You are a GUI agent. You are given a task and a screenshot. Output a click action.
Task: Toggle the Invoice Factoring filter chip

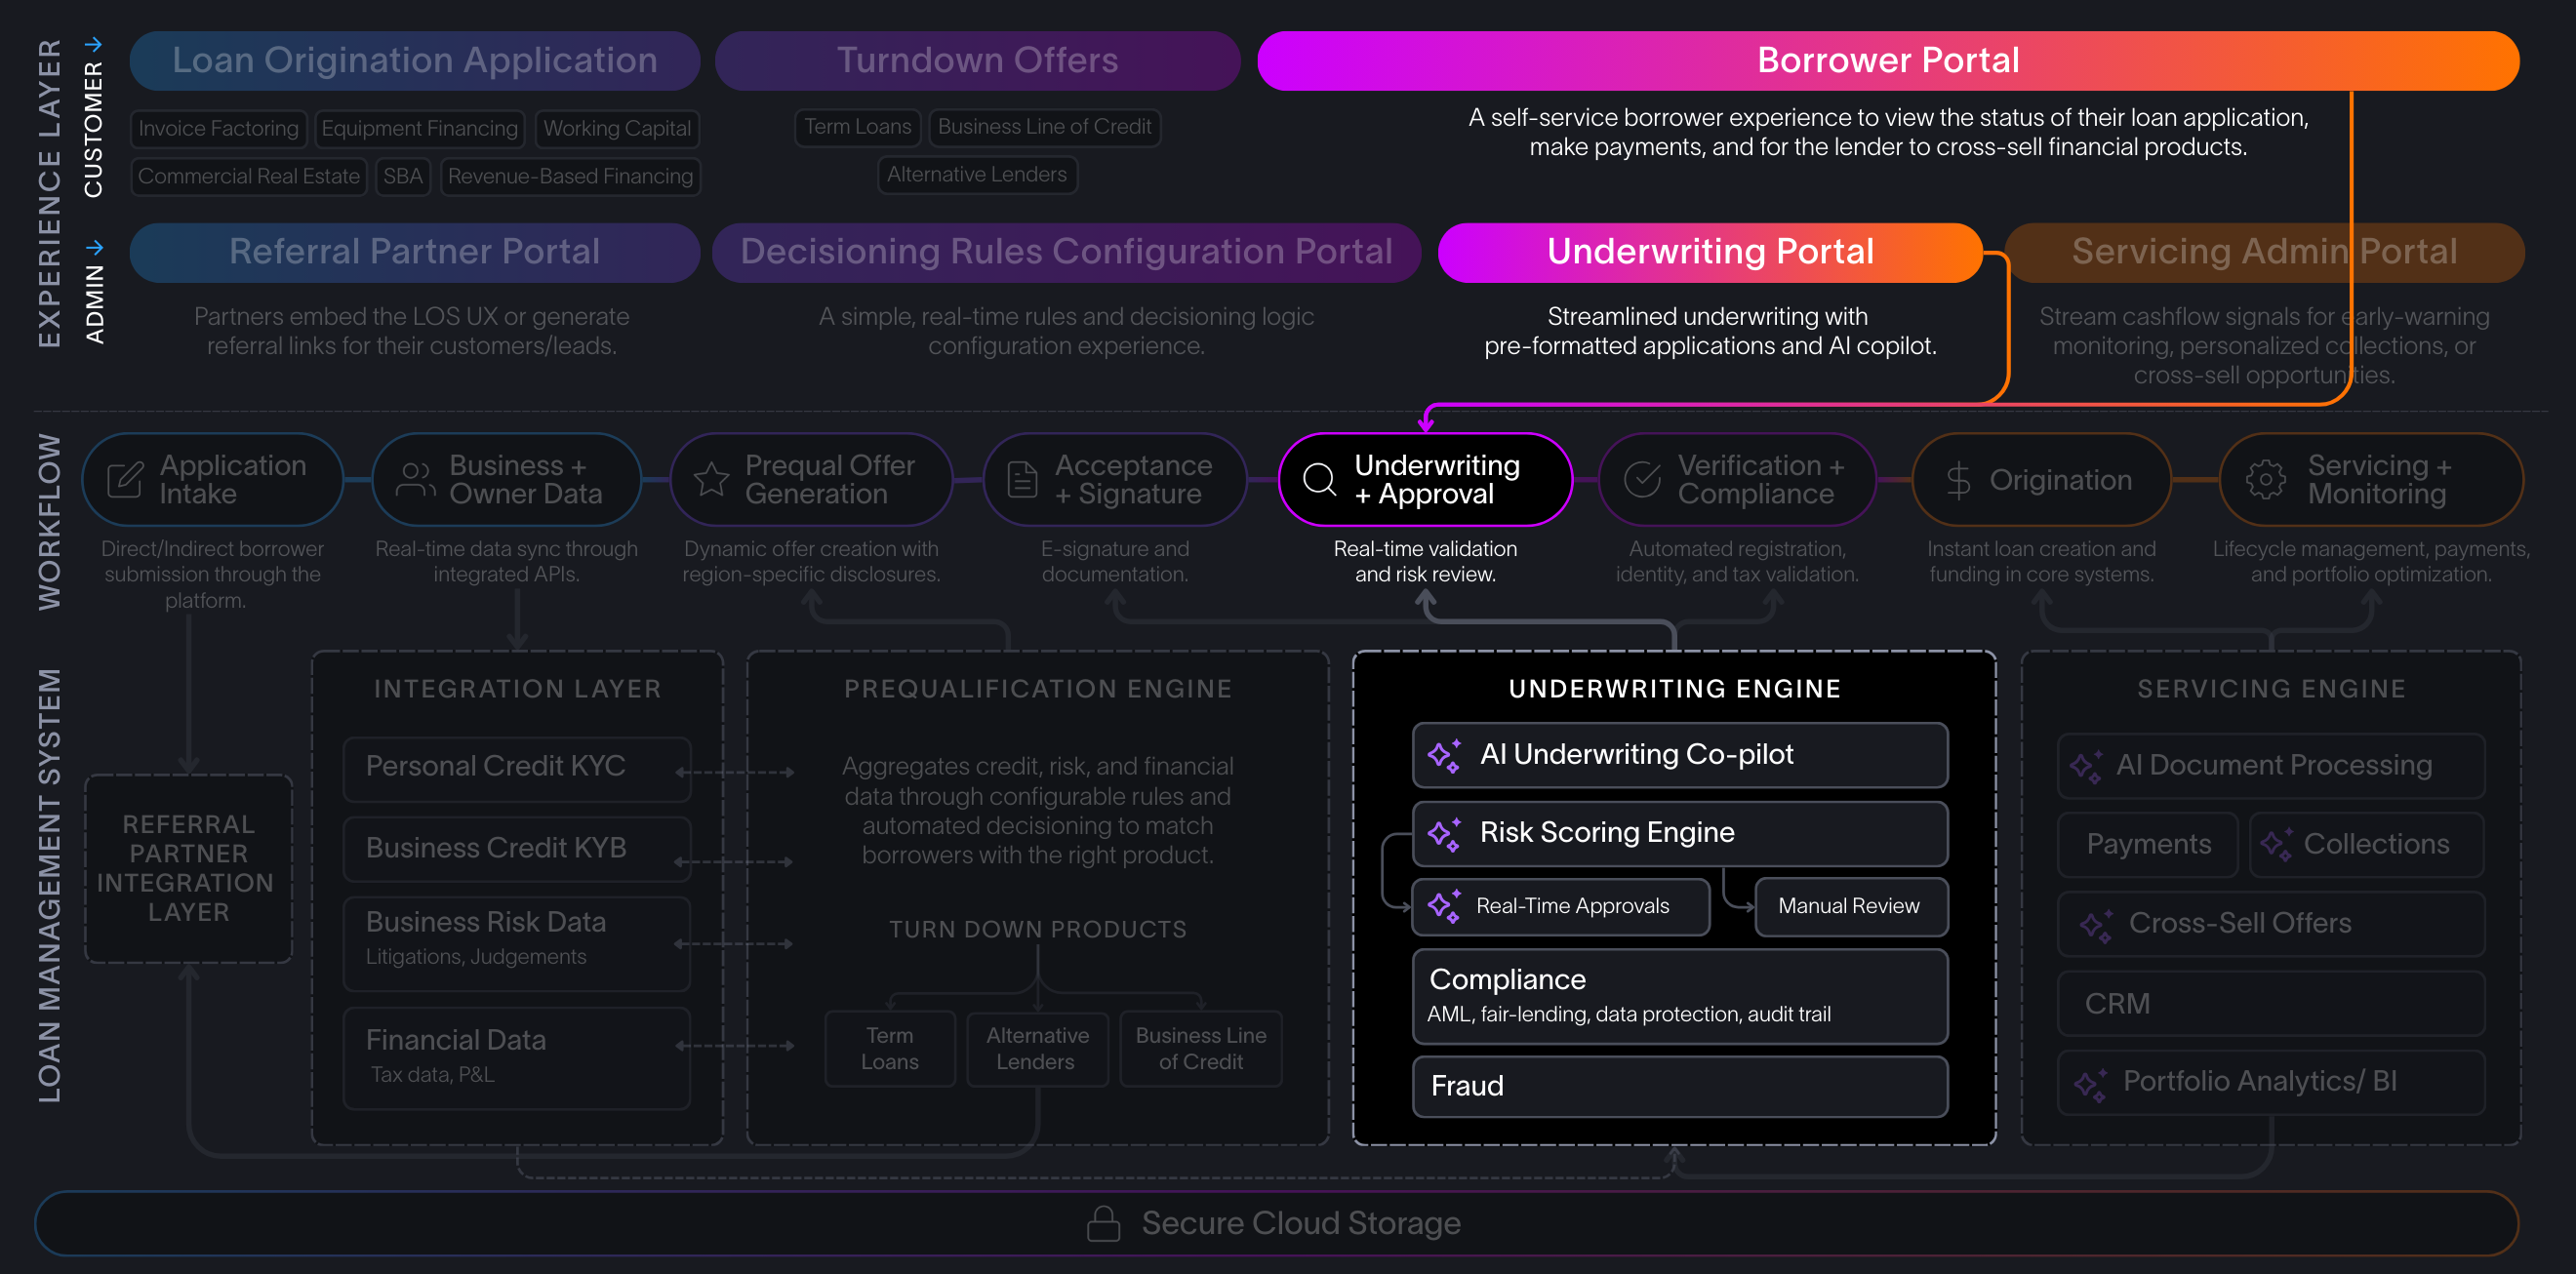(x=218, y=128)
